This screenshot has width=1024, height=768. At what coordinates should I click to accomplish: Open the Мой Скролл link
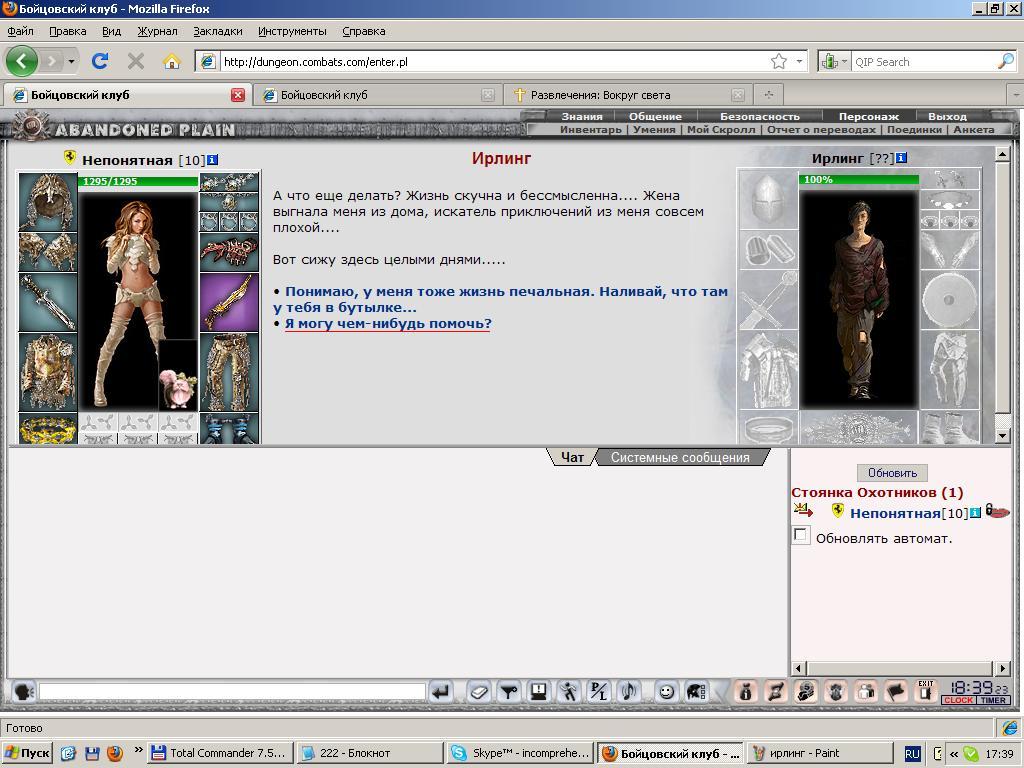click(x=720, y=129)
